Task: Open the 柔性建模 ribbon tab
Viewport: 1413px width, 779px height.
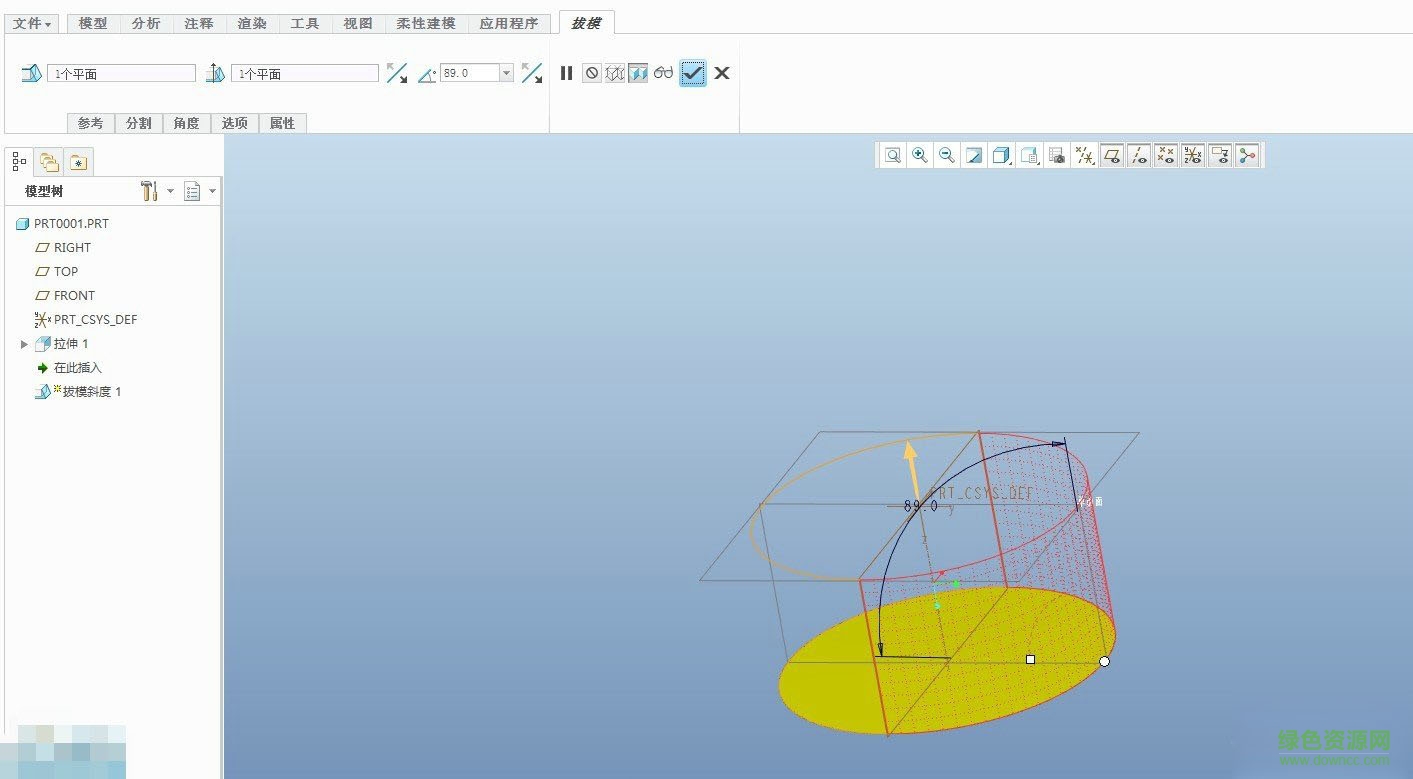Action: coord(425,23)
